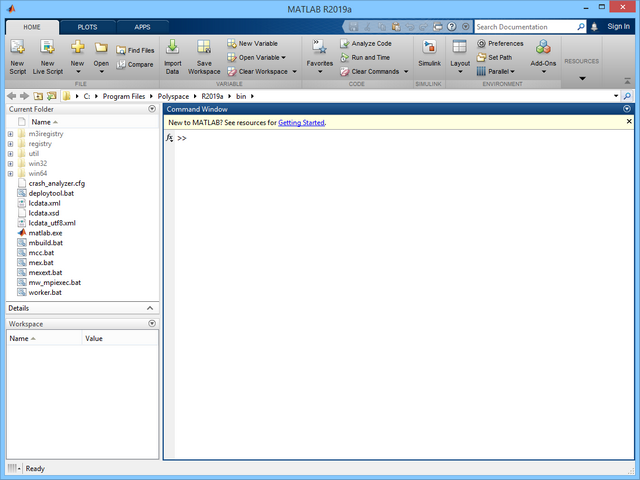Select worker.bat file
This screenshot has height=480, width=640.
pos(45,293)
